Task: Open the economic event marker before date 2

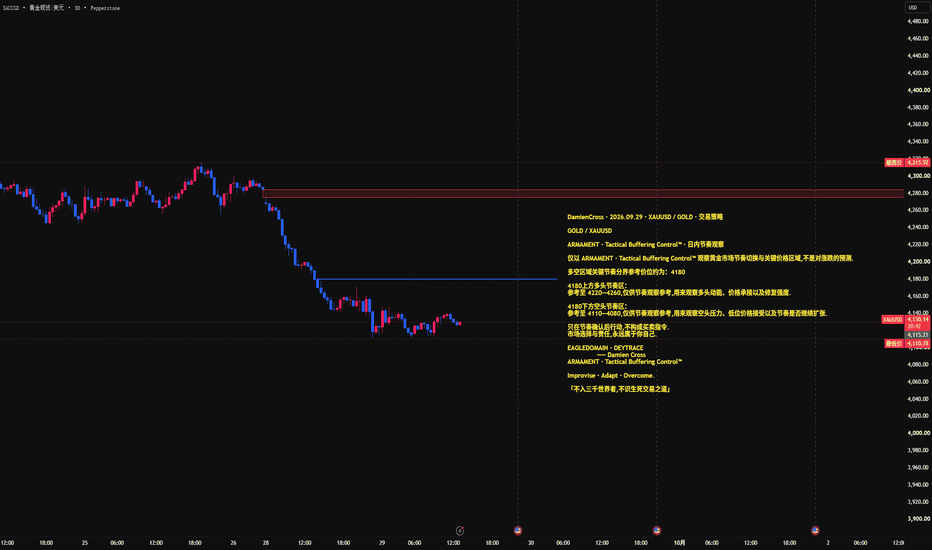Action: 815,530
